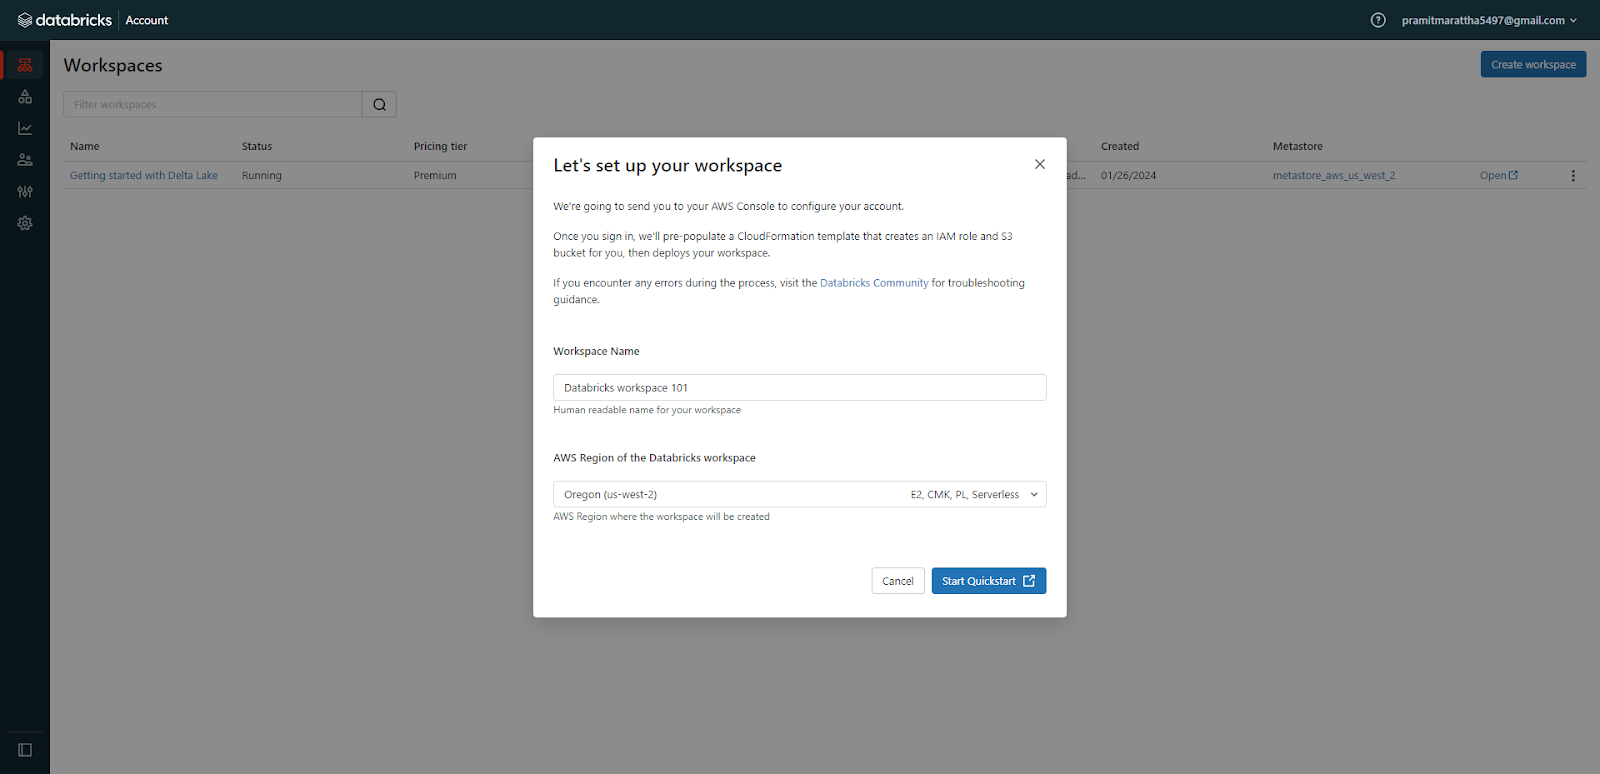Screen dimensions: 1600x774
Task: Open the Usage chart sidebar icon
Action: click(x=25, y=128)
